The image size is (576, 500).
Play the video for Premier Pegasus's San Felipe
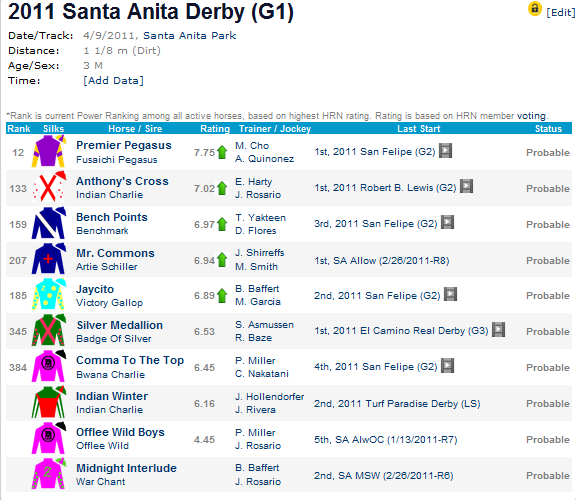point(445,151)
